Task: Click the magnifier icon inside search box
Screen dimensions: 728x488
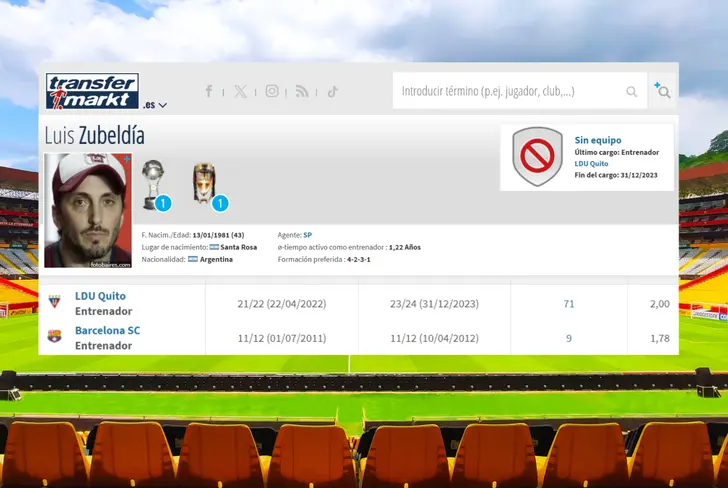Action: coord(631,91)
